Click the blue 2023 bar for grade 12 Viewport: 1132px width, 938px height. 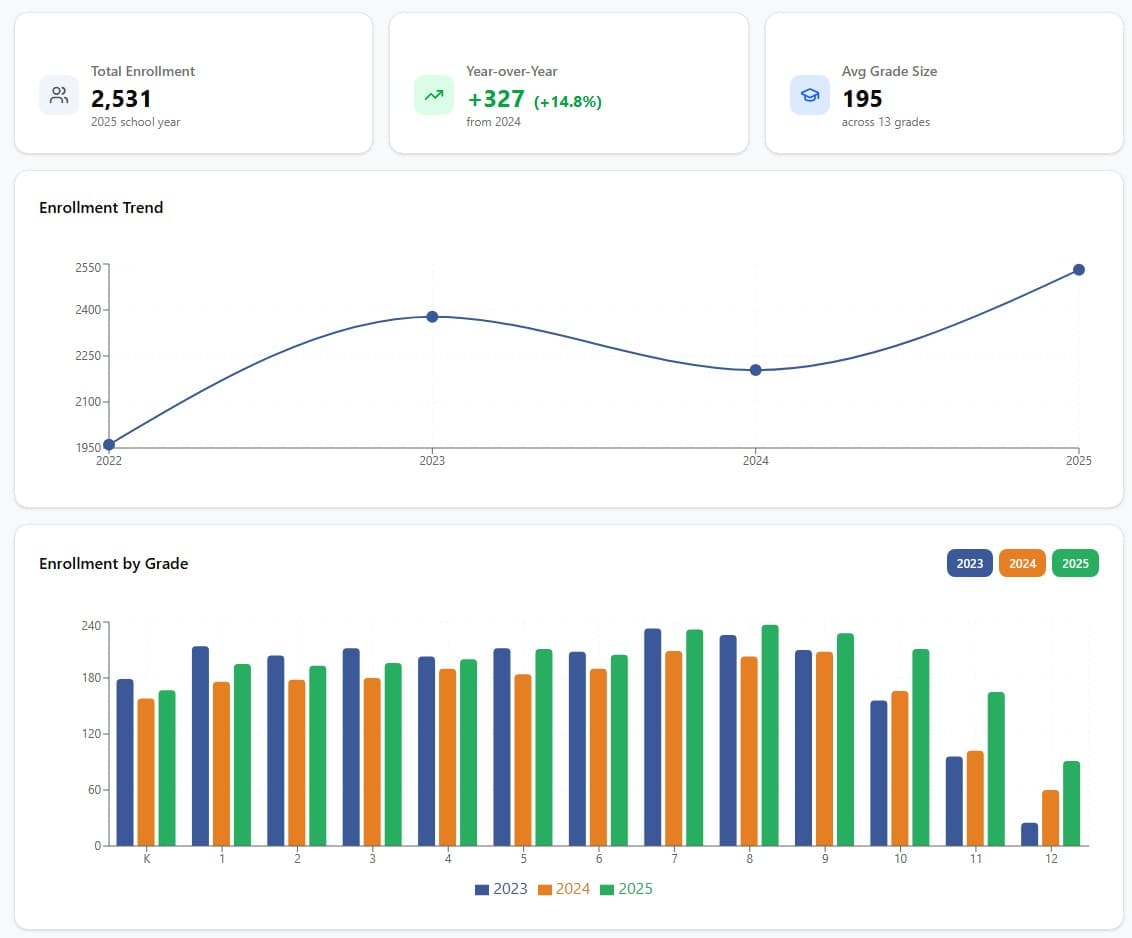1029,834
